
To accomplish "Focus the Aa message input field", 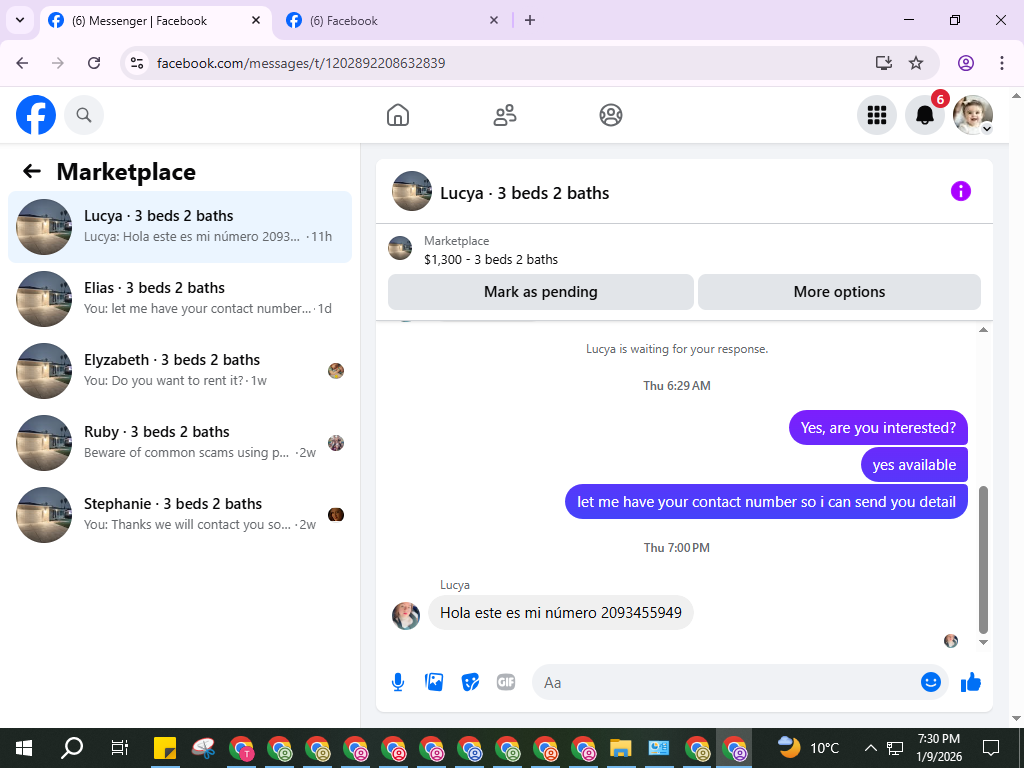I will (x=725, y=682).
